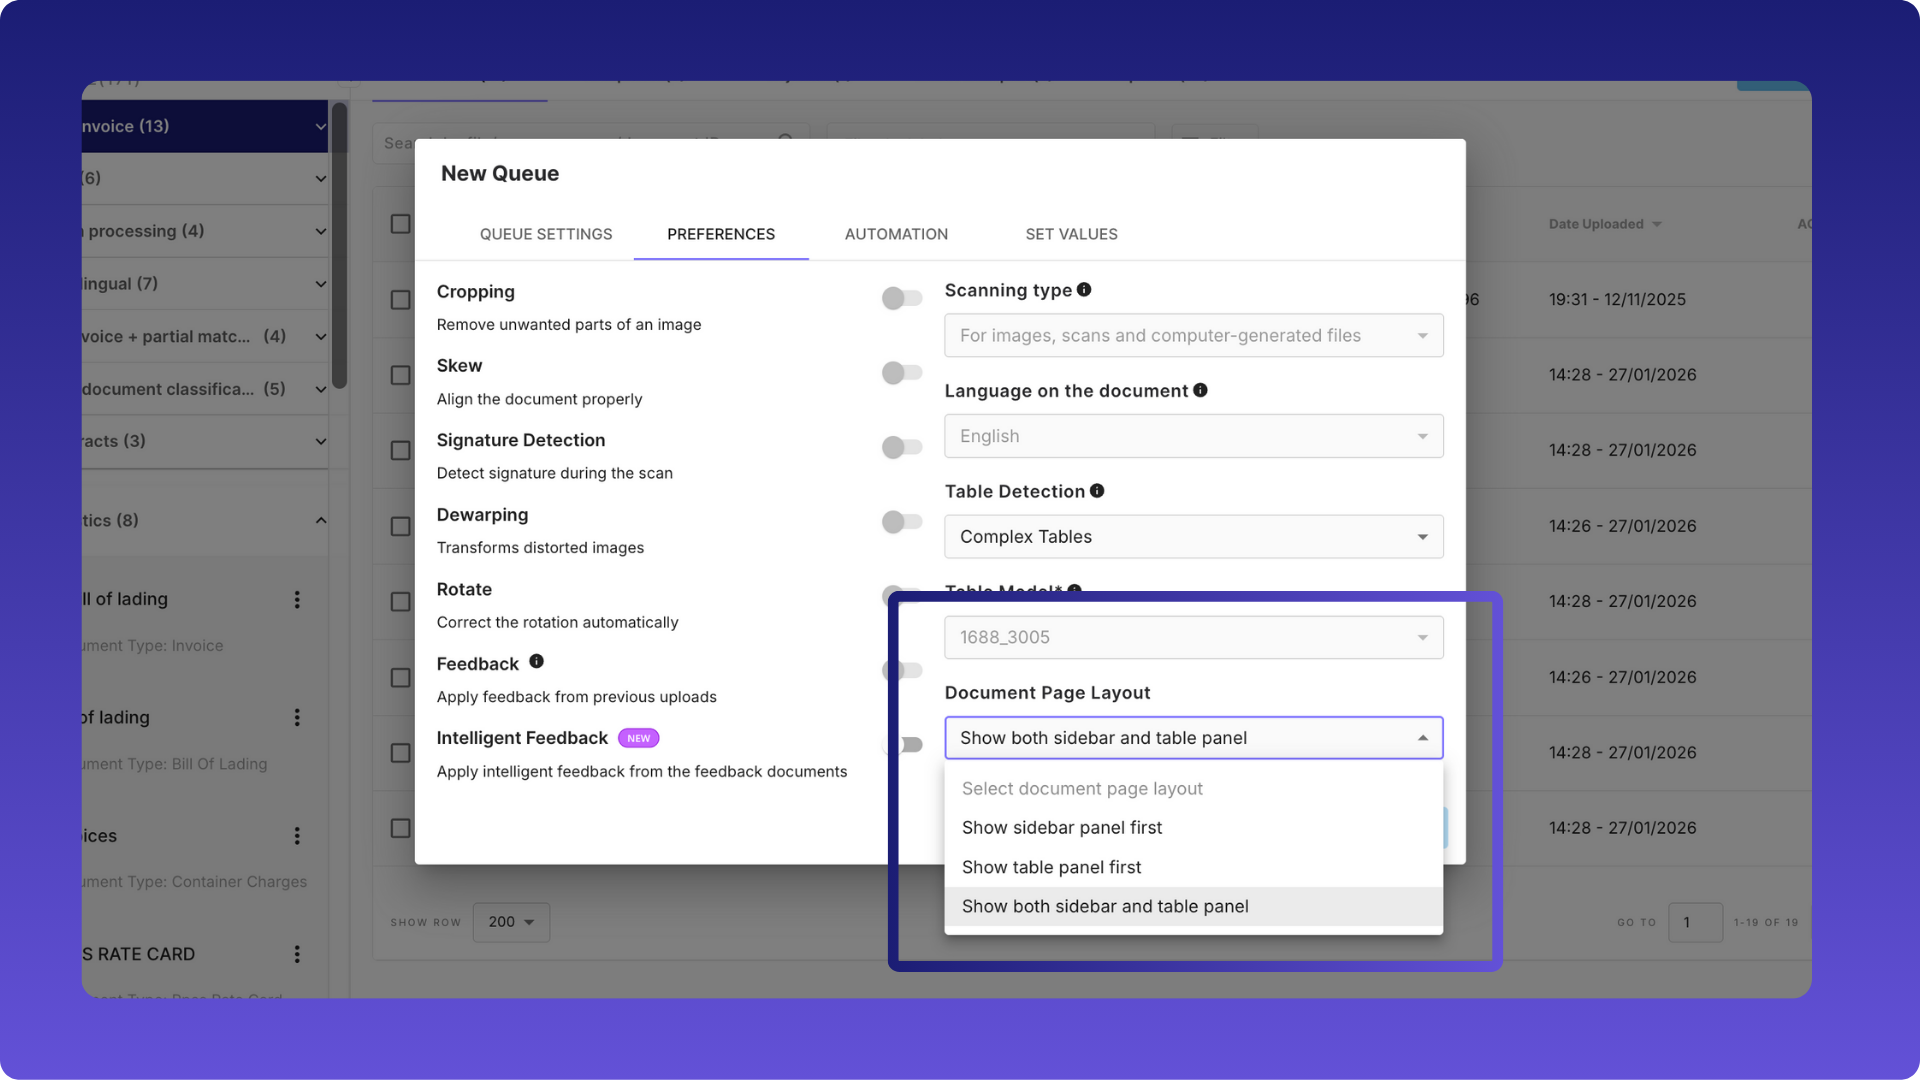Choose Show table panel first option

click(1051, 867)
